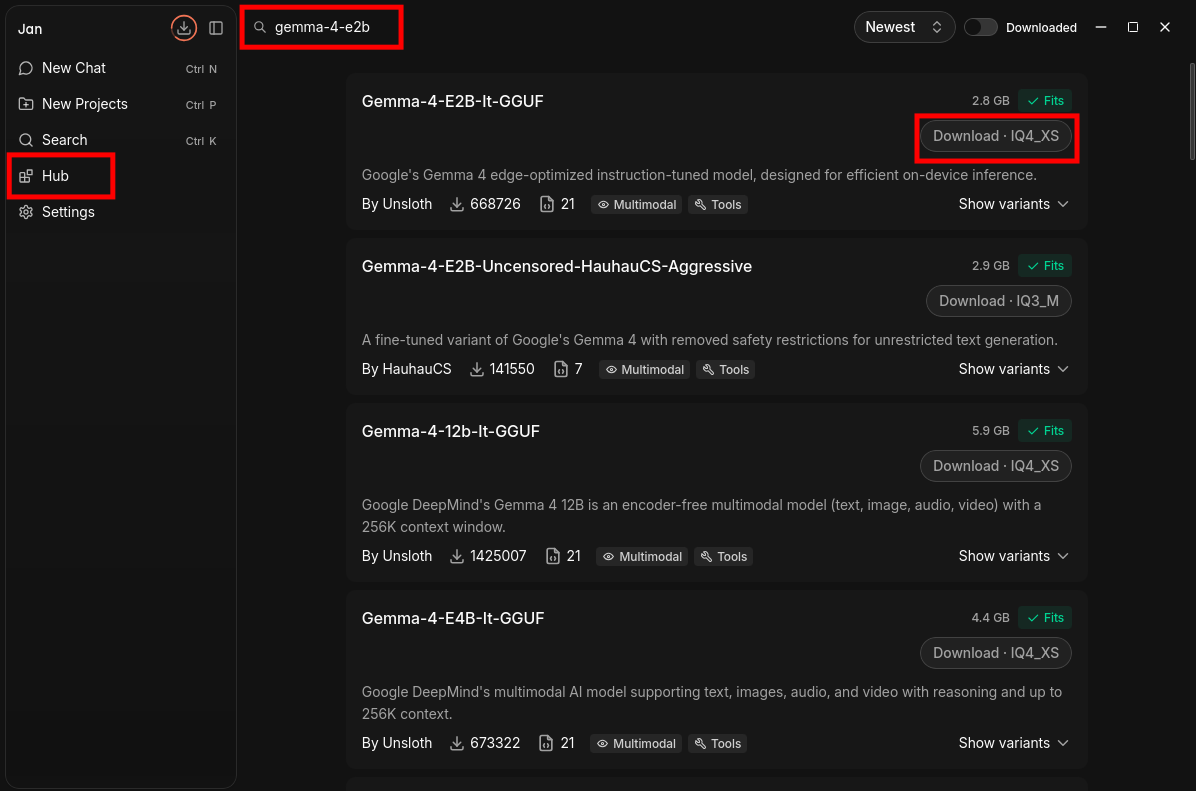Image resolution: width=1196 pixels, height=791 pixels.
Task: Click the Jan app title
Action: 30,29
